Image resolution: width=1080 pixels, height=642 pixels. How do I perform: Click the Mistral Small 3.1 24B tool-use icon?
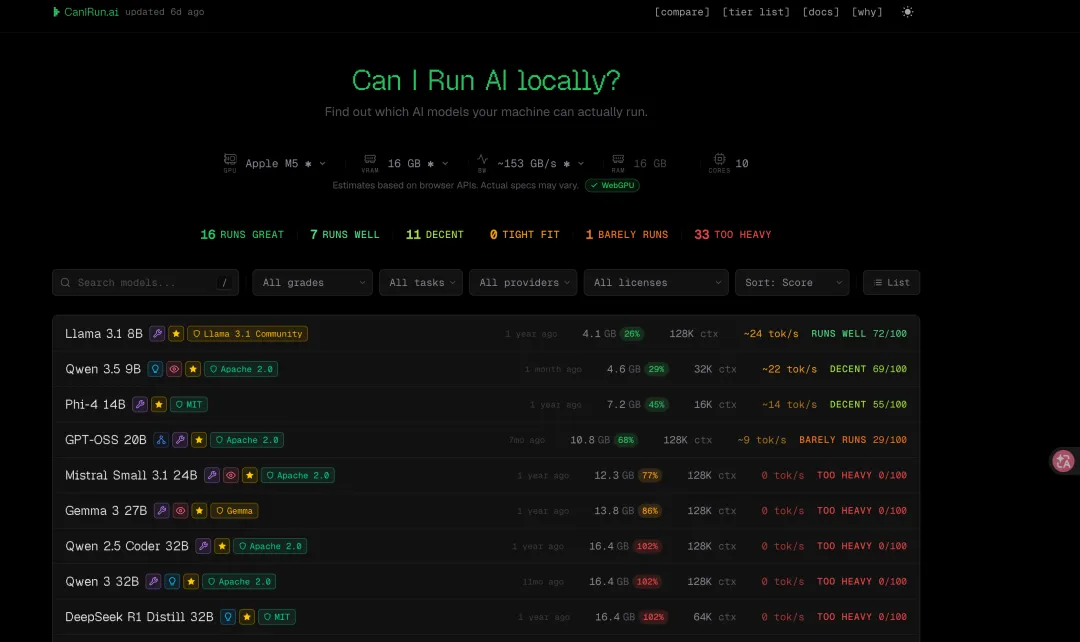pyautogui.click(x=212, y=475)
